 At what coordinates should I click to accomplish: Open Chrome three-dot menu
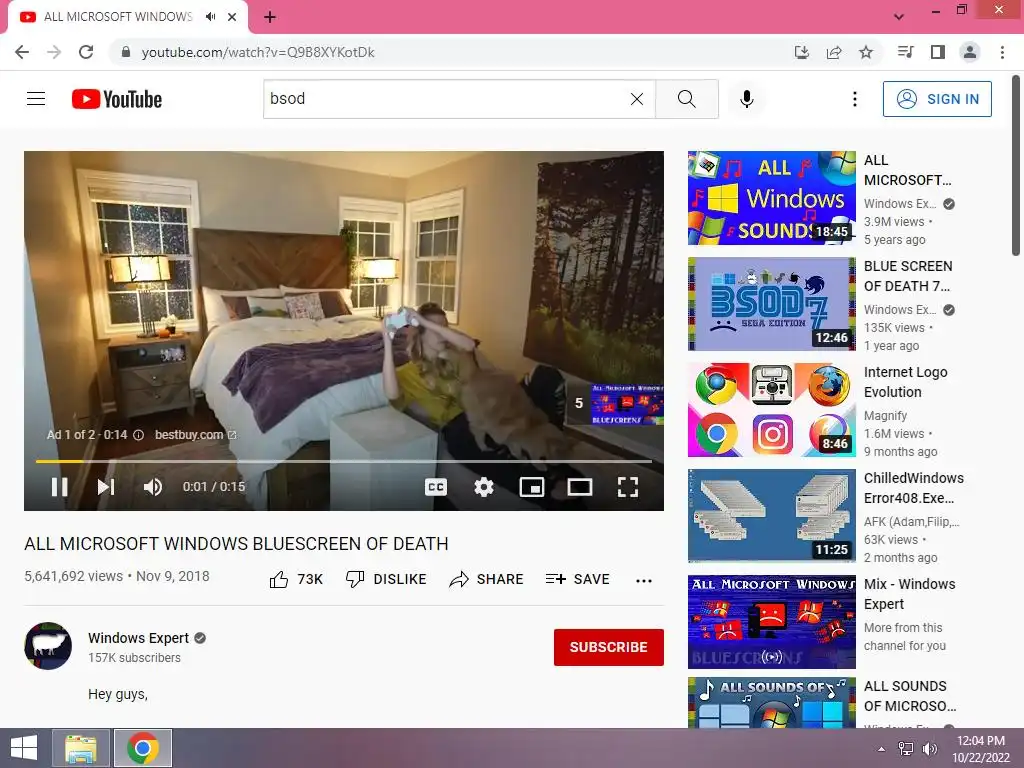1002,52
